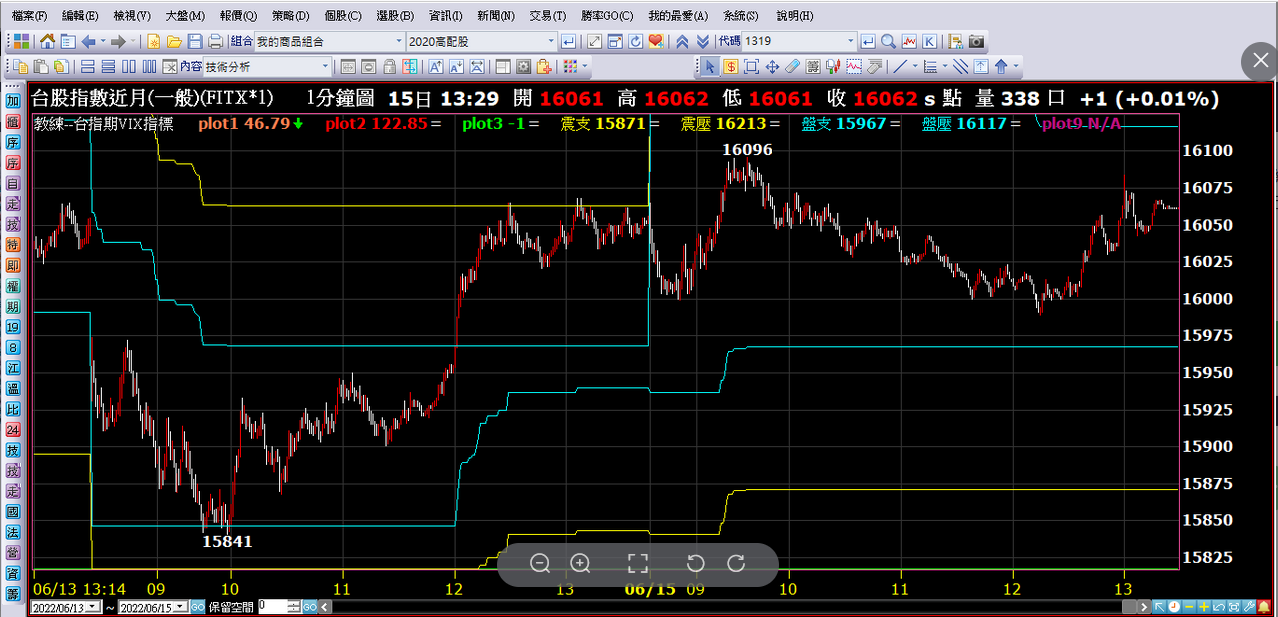Click the rotate right icon in the viewer overlay
This screenshot has width=1278, height=617.
coord(736,563)
